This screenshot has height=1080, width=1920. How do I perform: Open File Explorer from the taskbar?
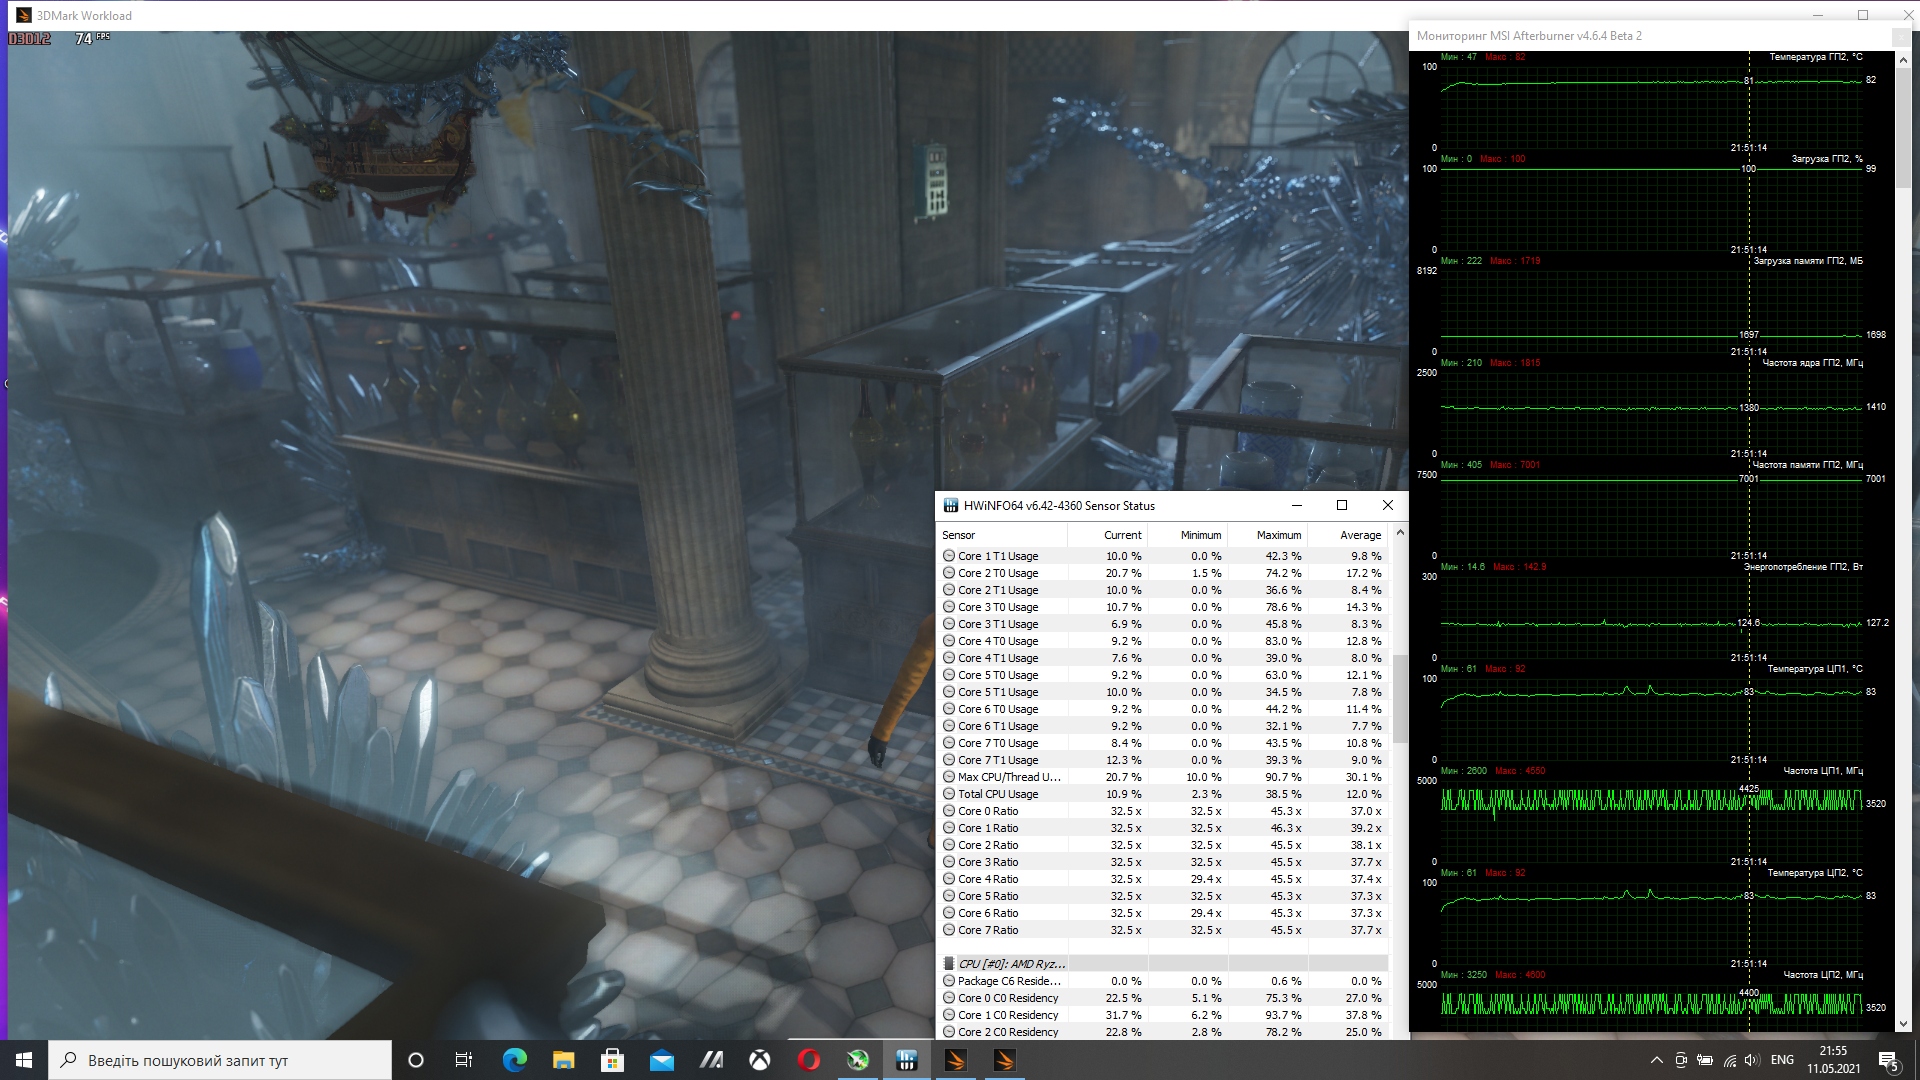pyautogui.click(x=563, y=1060)
